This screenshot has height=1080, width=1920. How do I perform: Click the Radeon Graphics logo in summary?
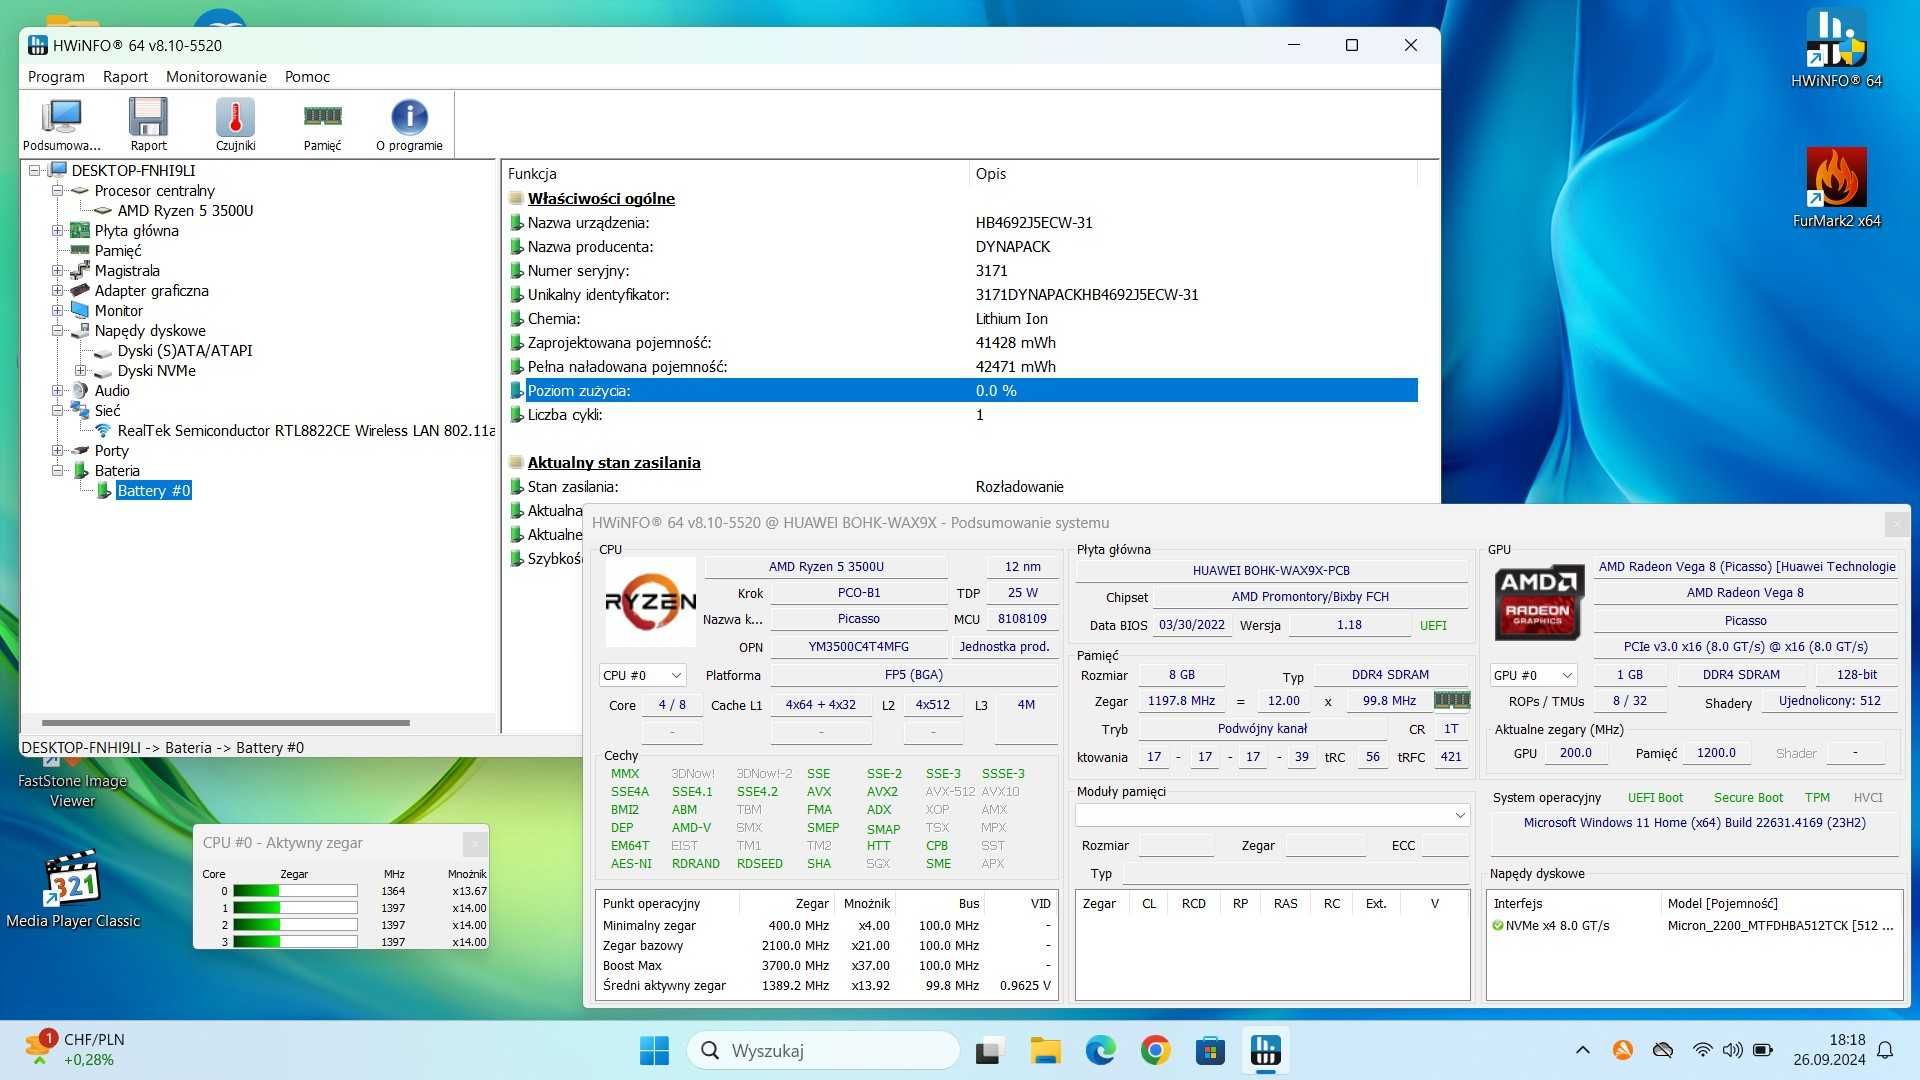point(1539,603)
